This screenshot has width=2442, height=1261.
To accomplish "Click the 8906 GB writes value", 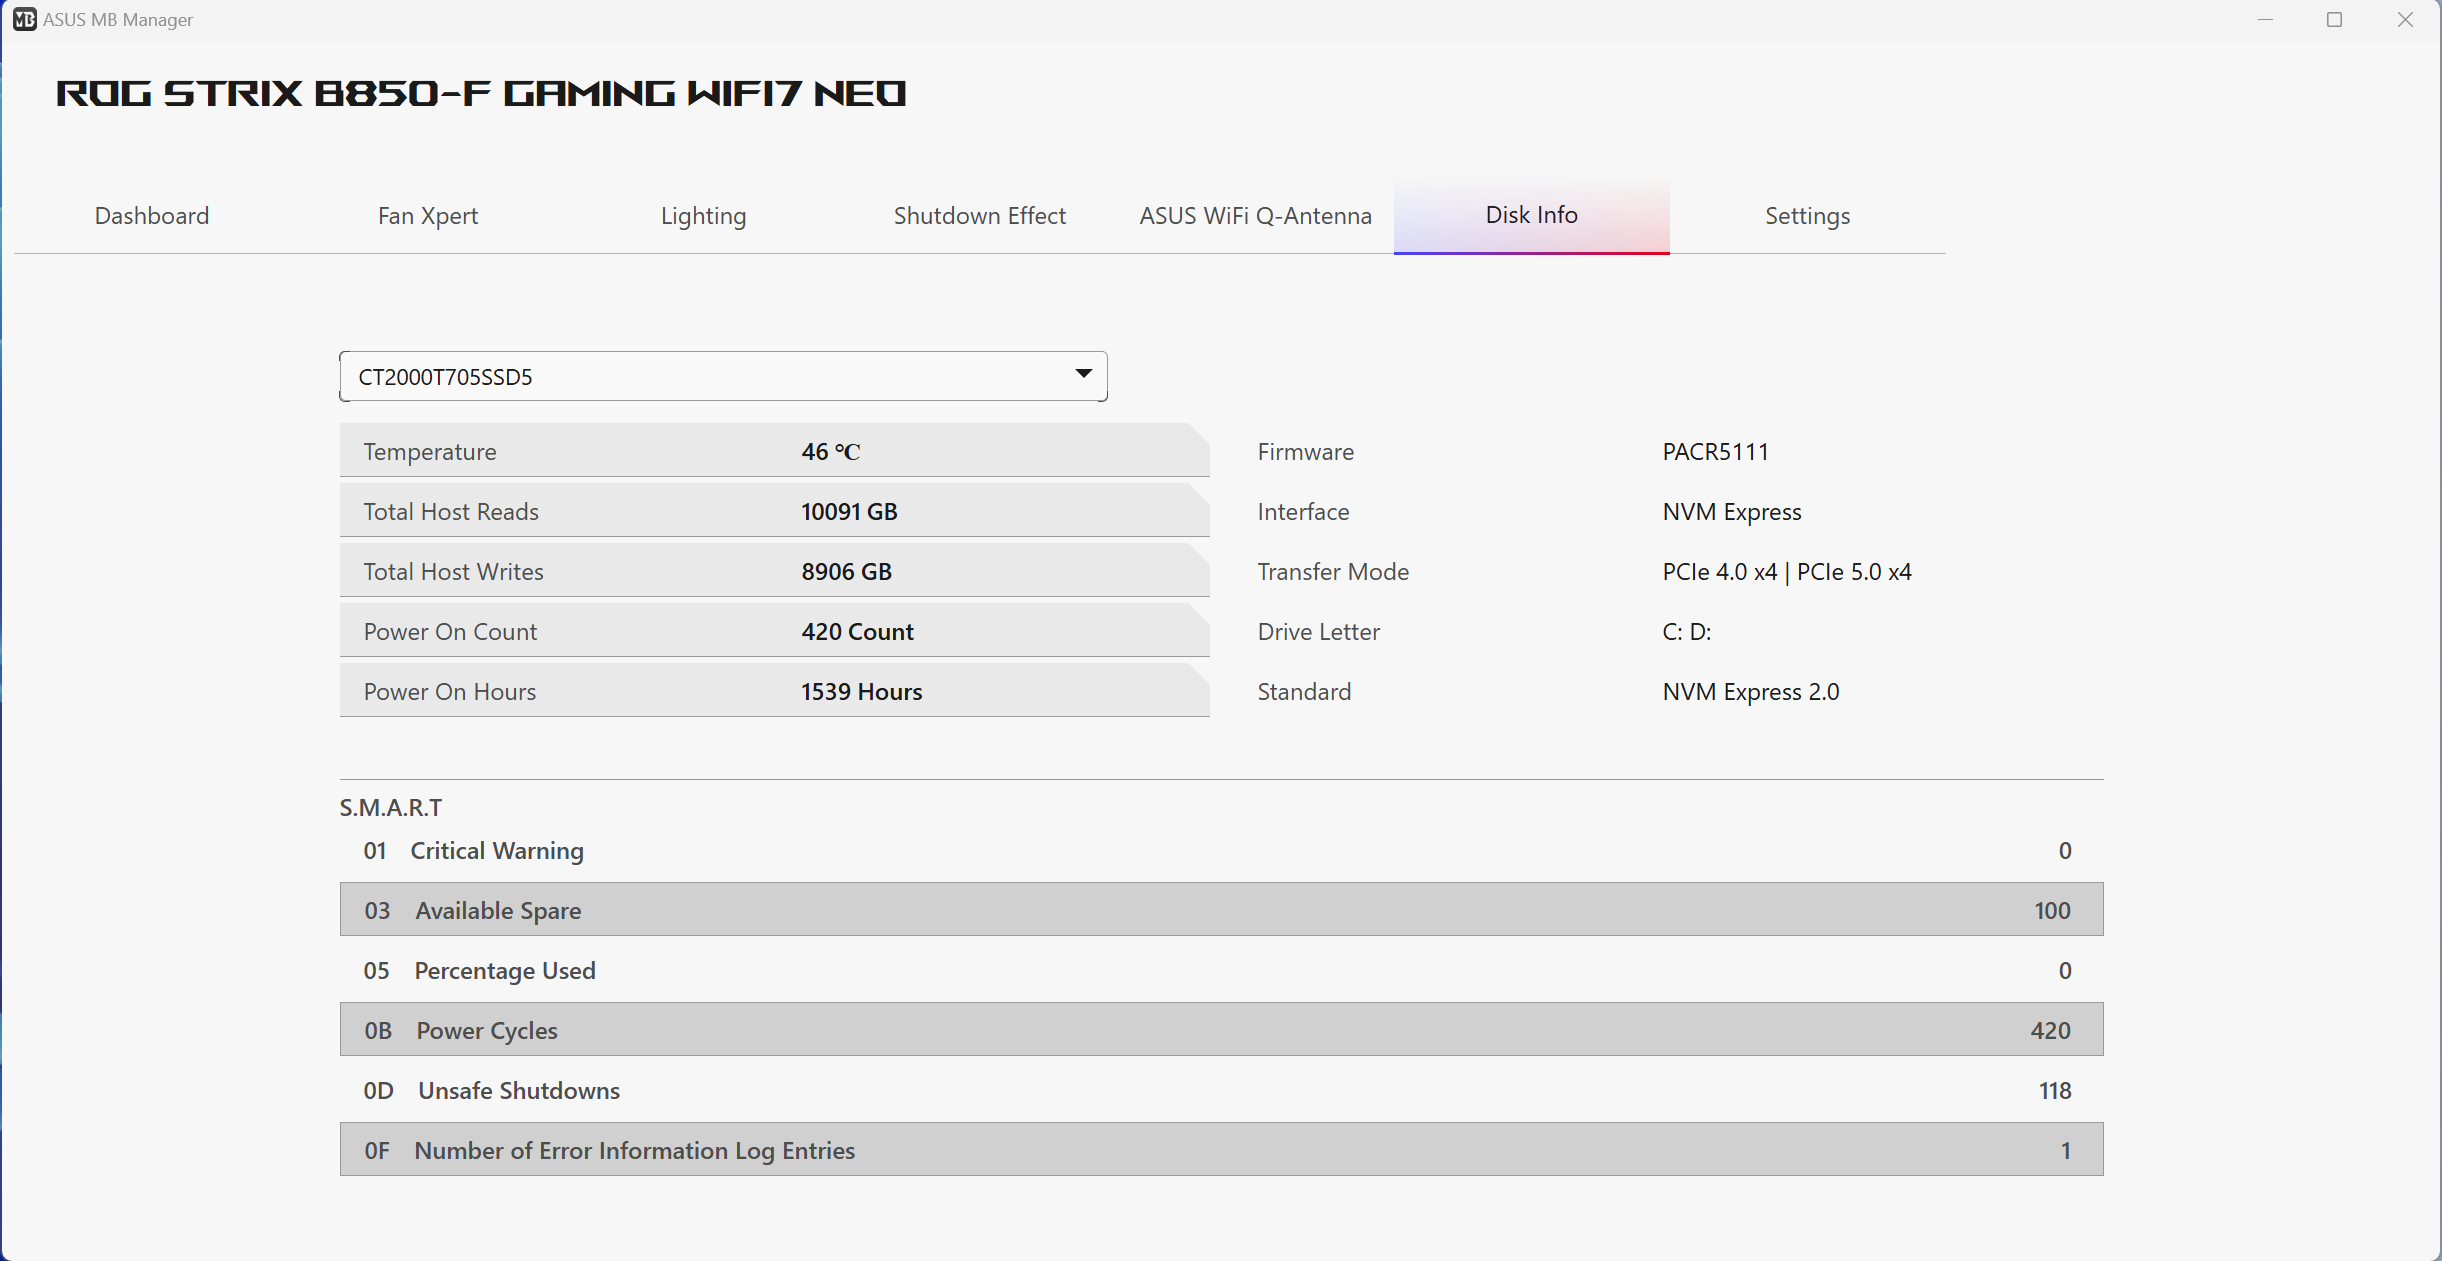I will [846, 572].
